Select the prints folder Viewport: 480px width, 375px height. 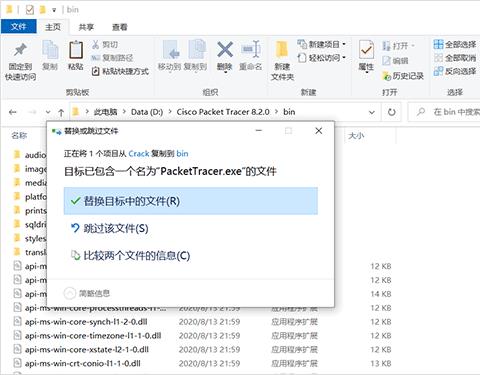tap(30, 211)
